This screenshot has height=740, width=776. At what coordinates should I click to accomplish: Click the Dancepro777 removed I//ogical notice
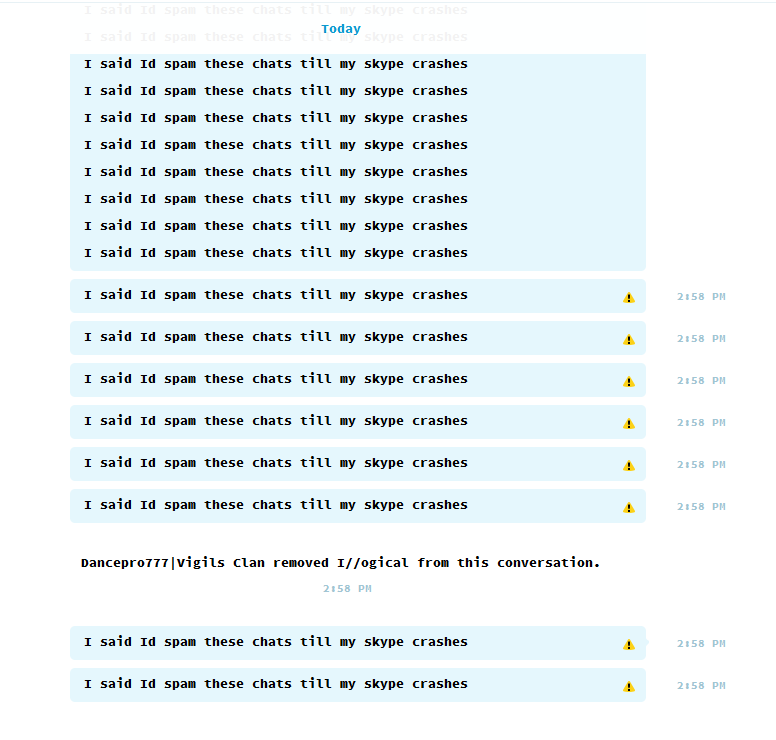pos(340,563)
